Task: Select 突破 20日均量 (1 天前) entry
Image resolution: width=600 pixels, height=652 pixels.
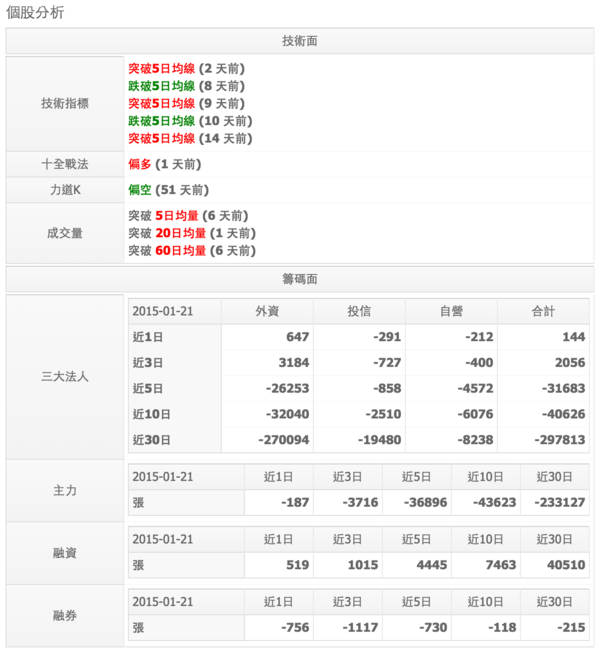Action: coord(192,233)
